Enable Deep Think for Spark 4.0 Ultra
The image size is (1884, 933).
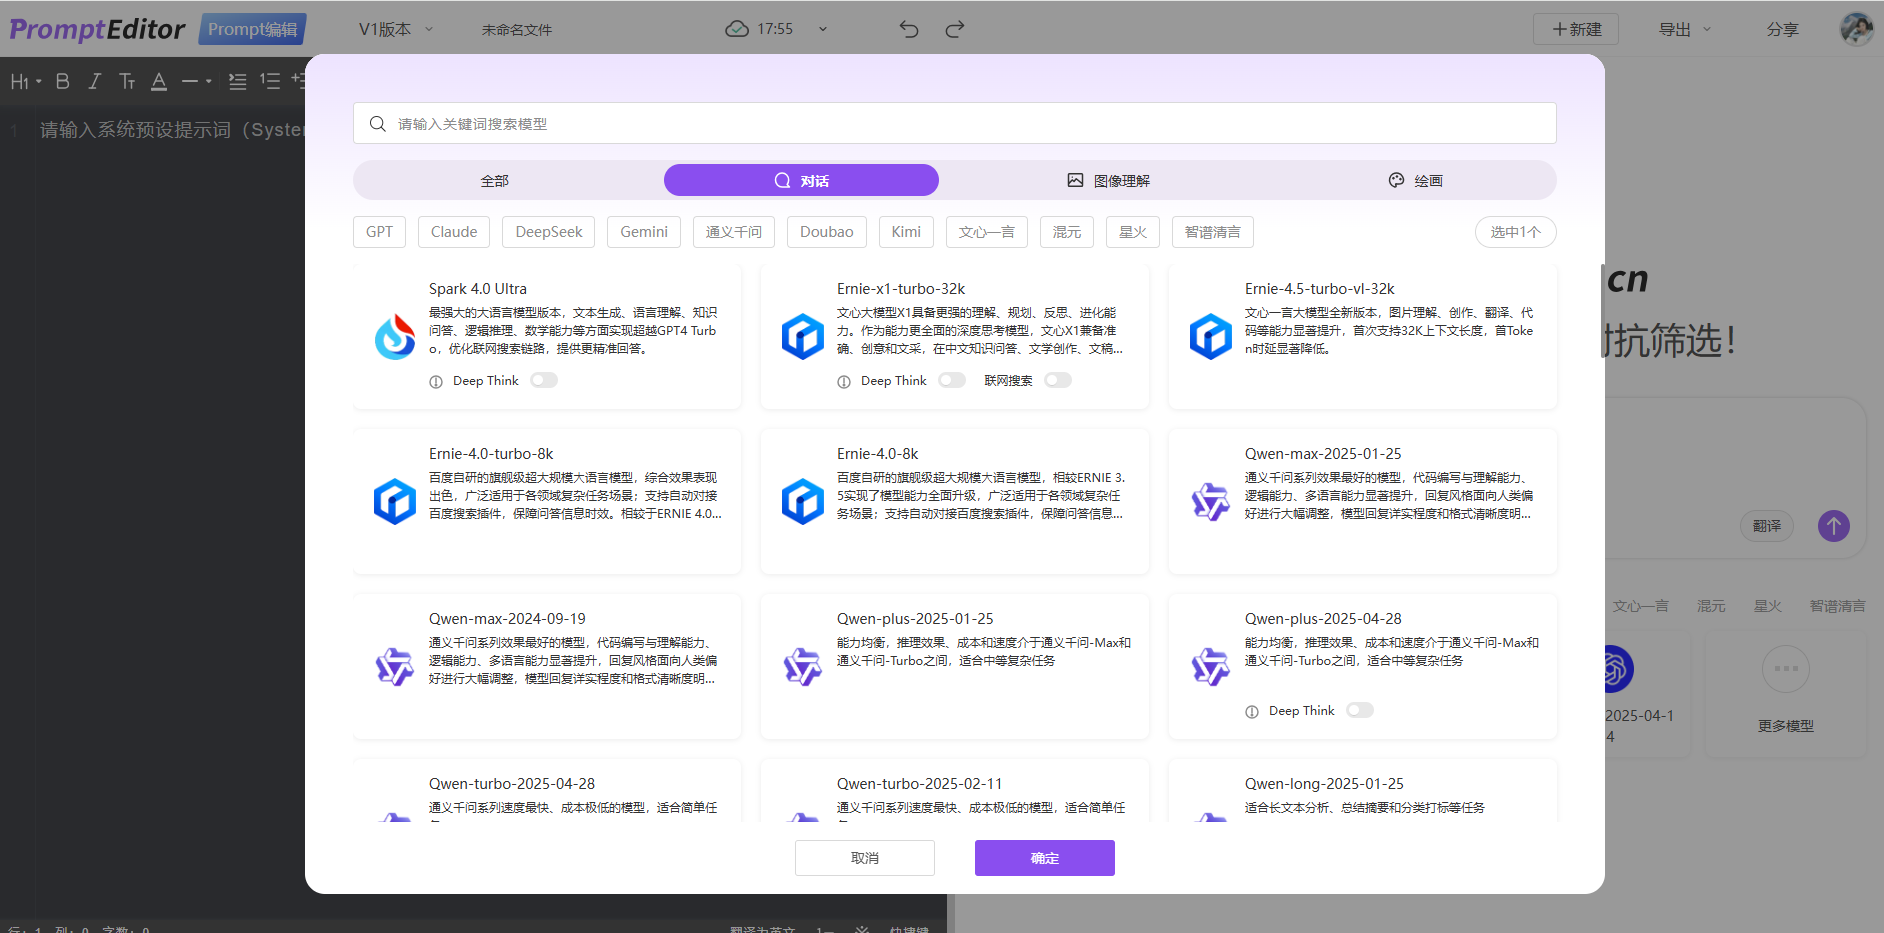click(x=544, y=380)
